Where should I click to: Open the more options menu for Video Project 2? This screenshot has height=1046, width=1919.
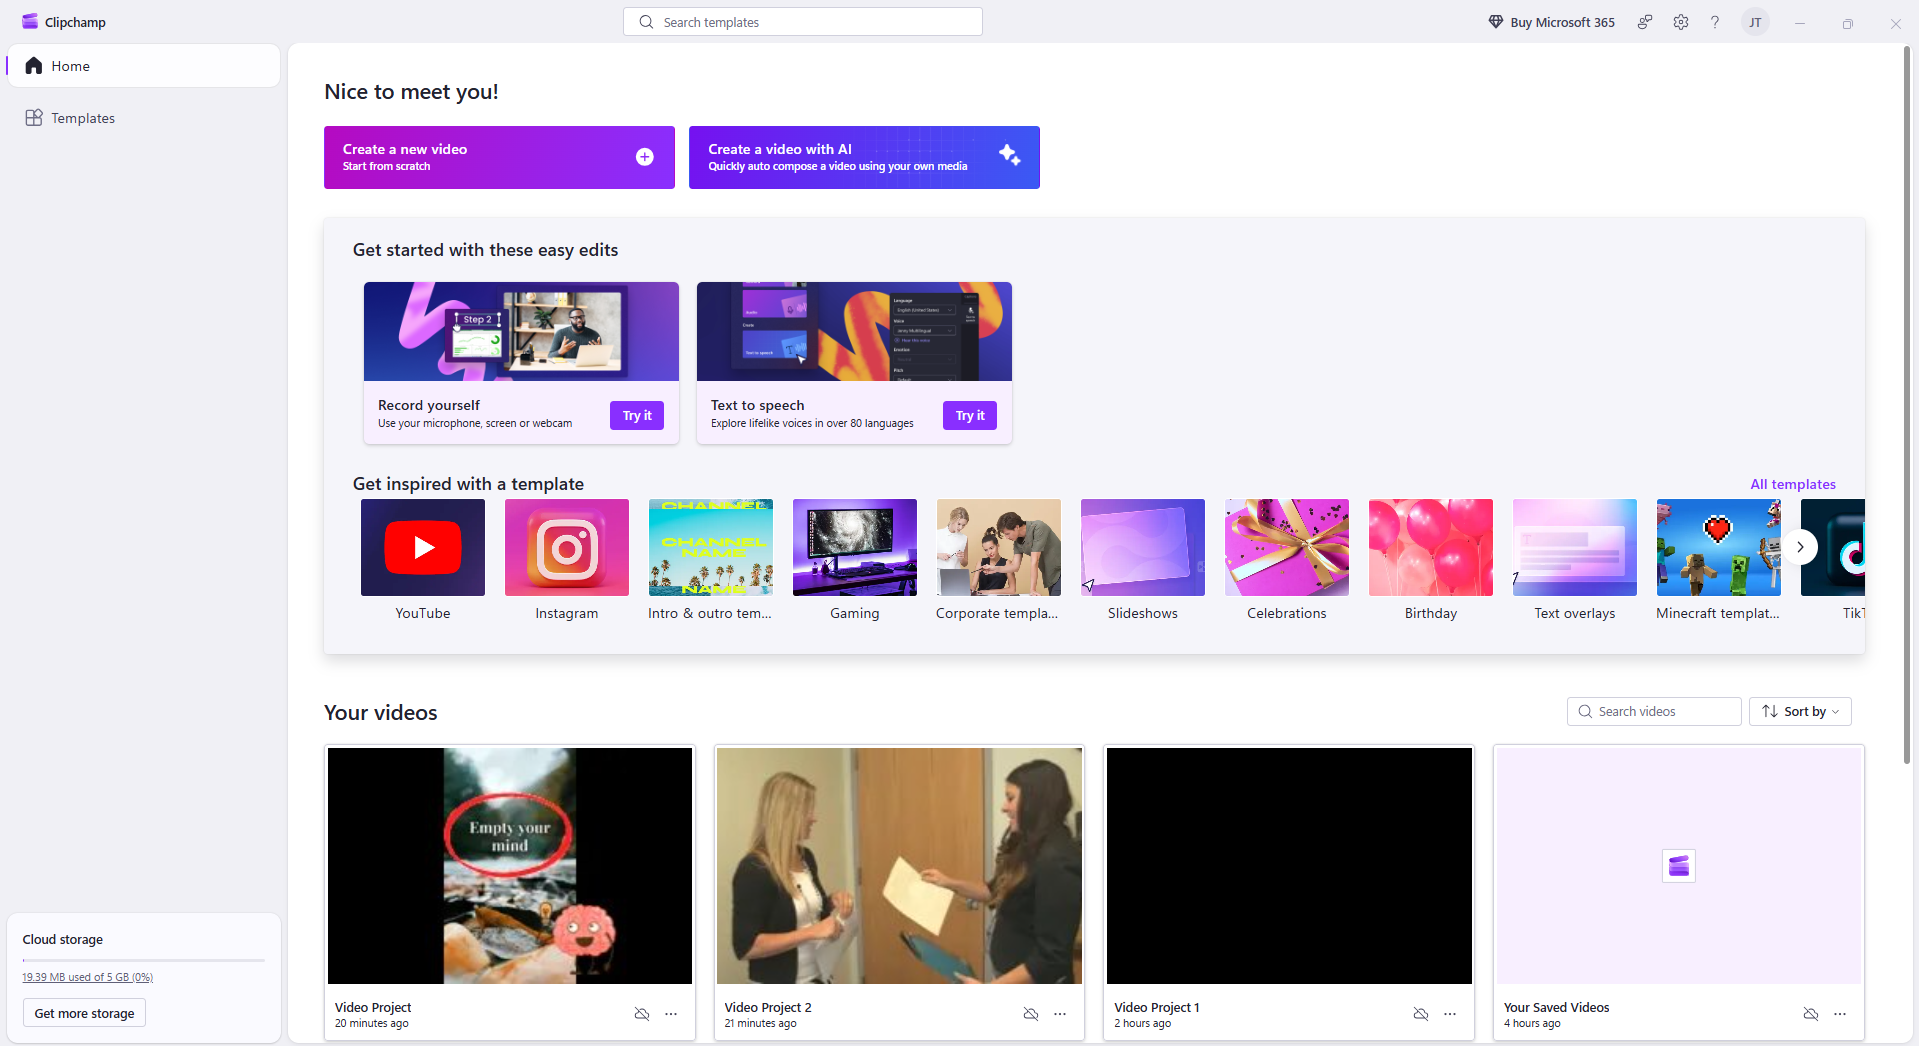[x=1060, y=1014]
